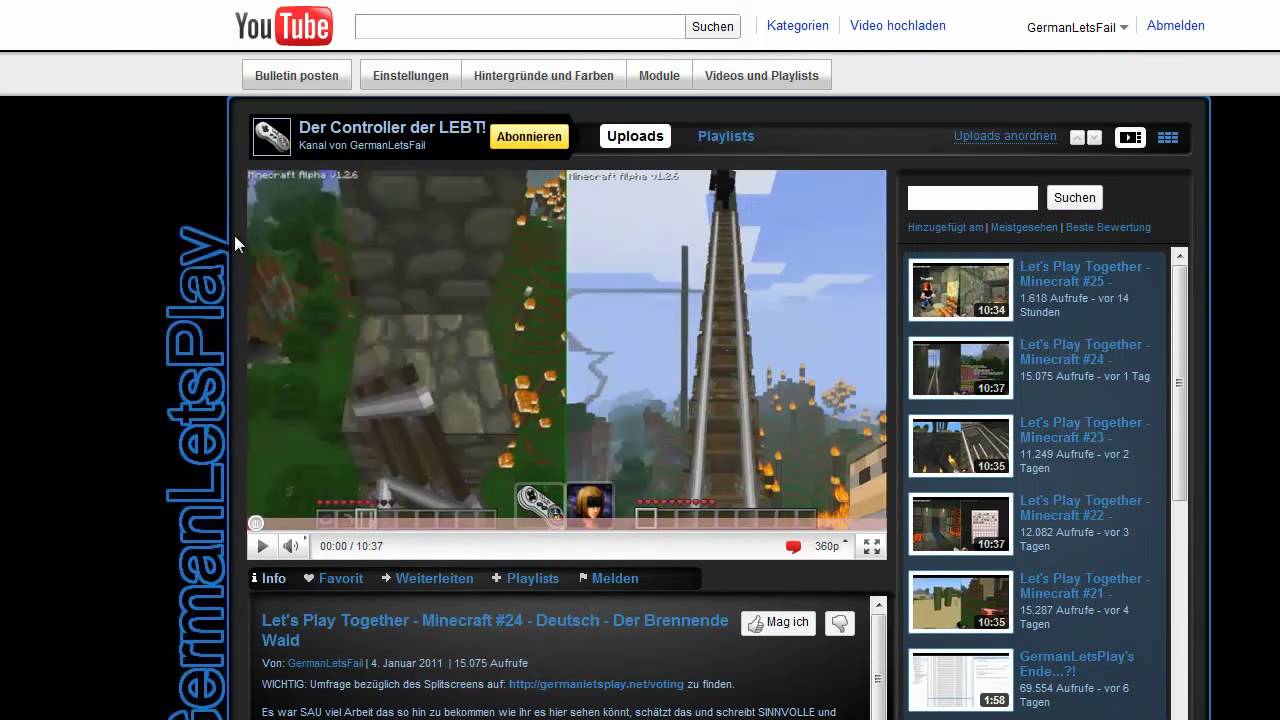Click the uploads sort up arrow
Image resolution: width=1280 pixels, height=720 pixels.
1077,138
